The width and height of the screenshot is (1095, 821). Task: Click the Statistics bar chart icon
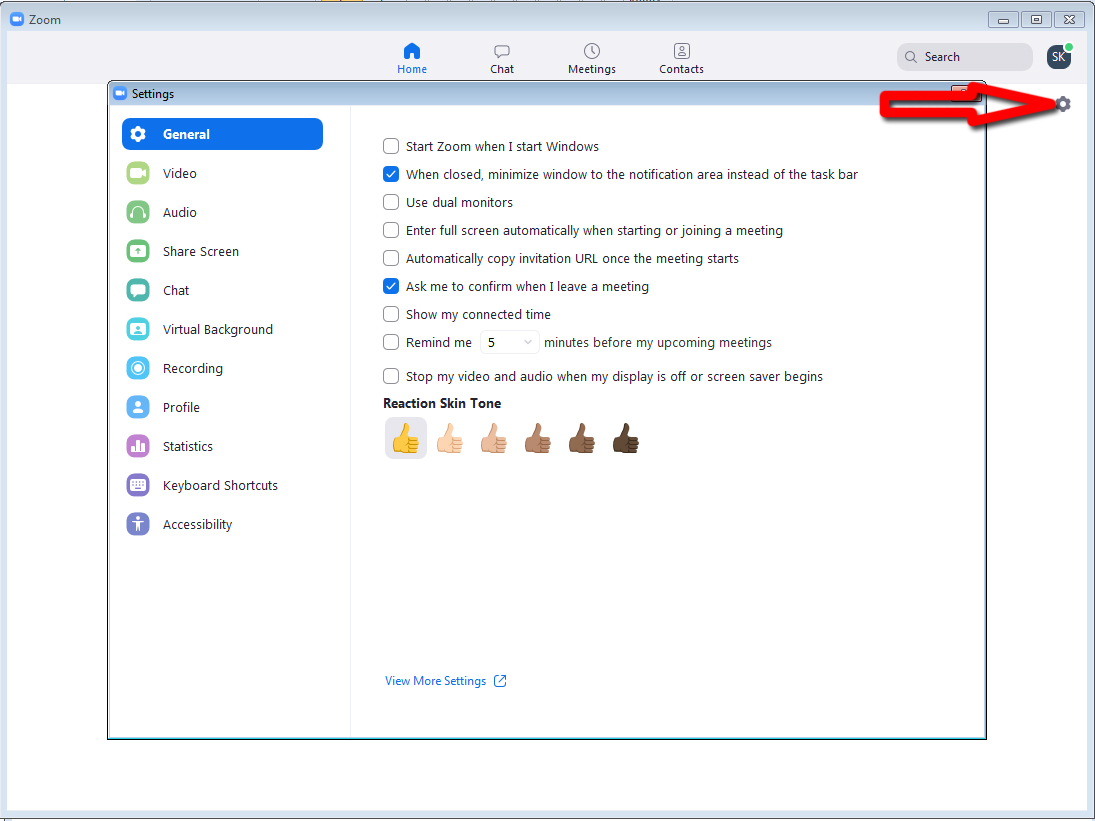click(x=138, y=446)
